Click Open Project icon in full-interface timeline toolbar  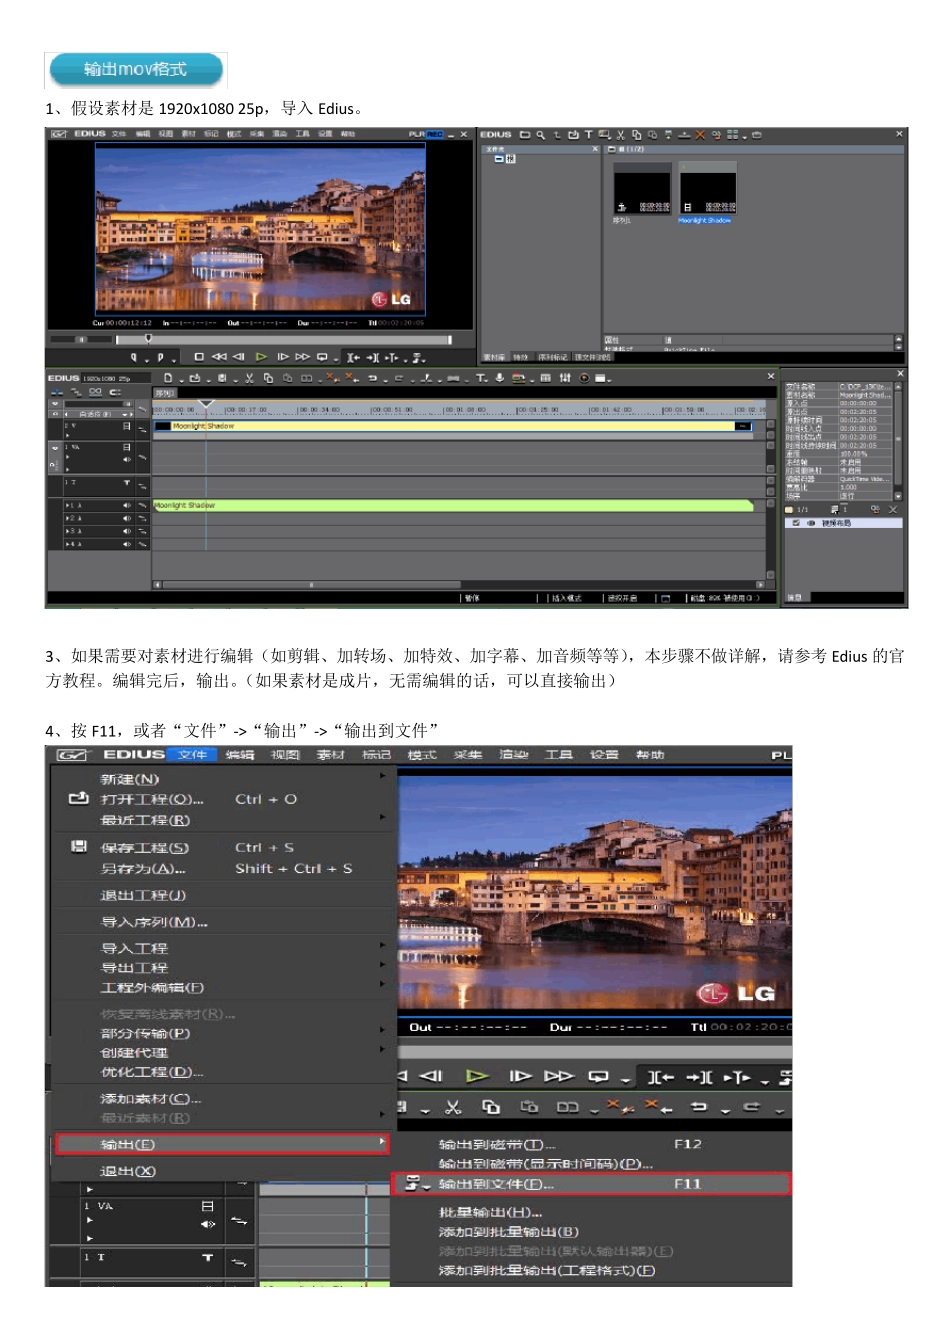point(194,378)
